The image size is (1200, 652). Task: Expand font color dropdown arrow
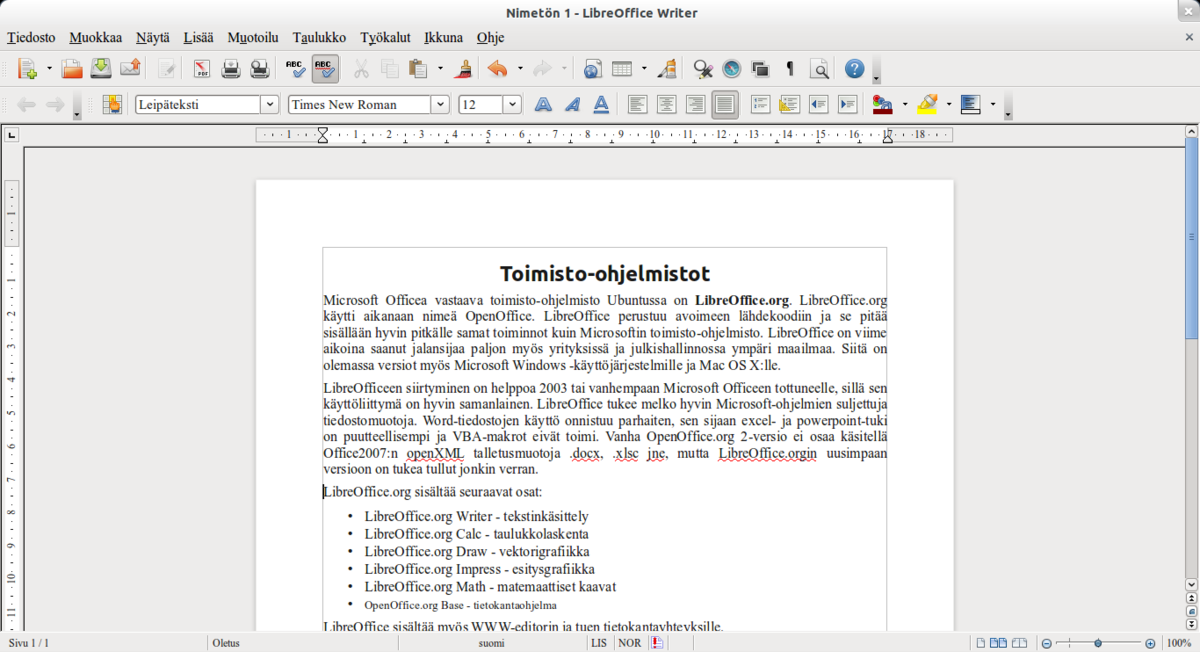(x=904, y=104)
